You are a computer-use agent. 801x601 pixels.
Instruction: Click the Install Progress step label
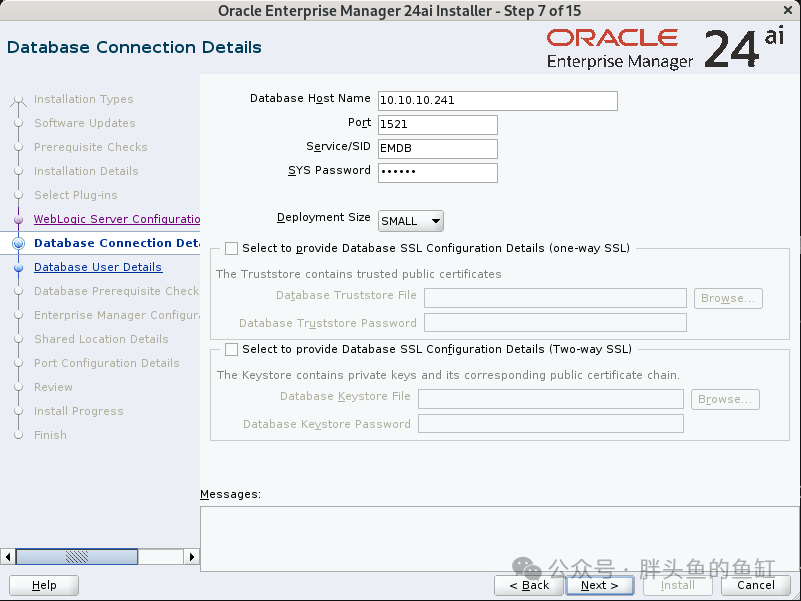point(79,411)
